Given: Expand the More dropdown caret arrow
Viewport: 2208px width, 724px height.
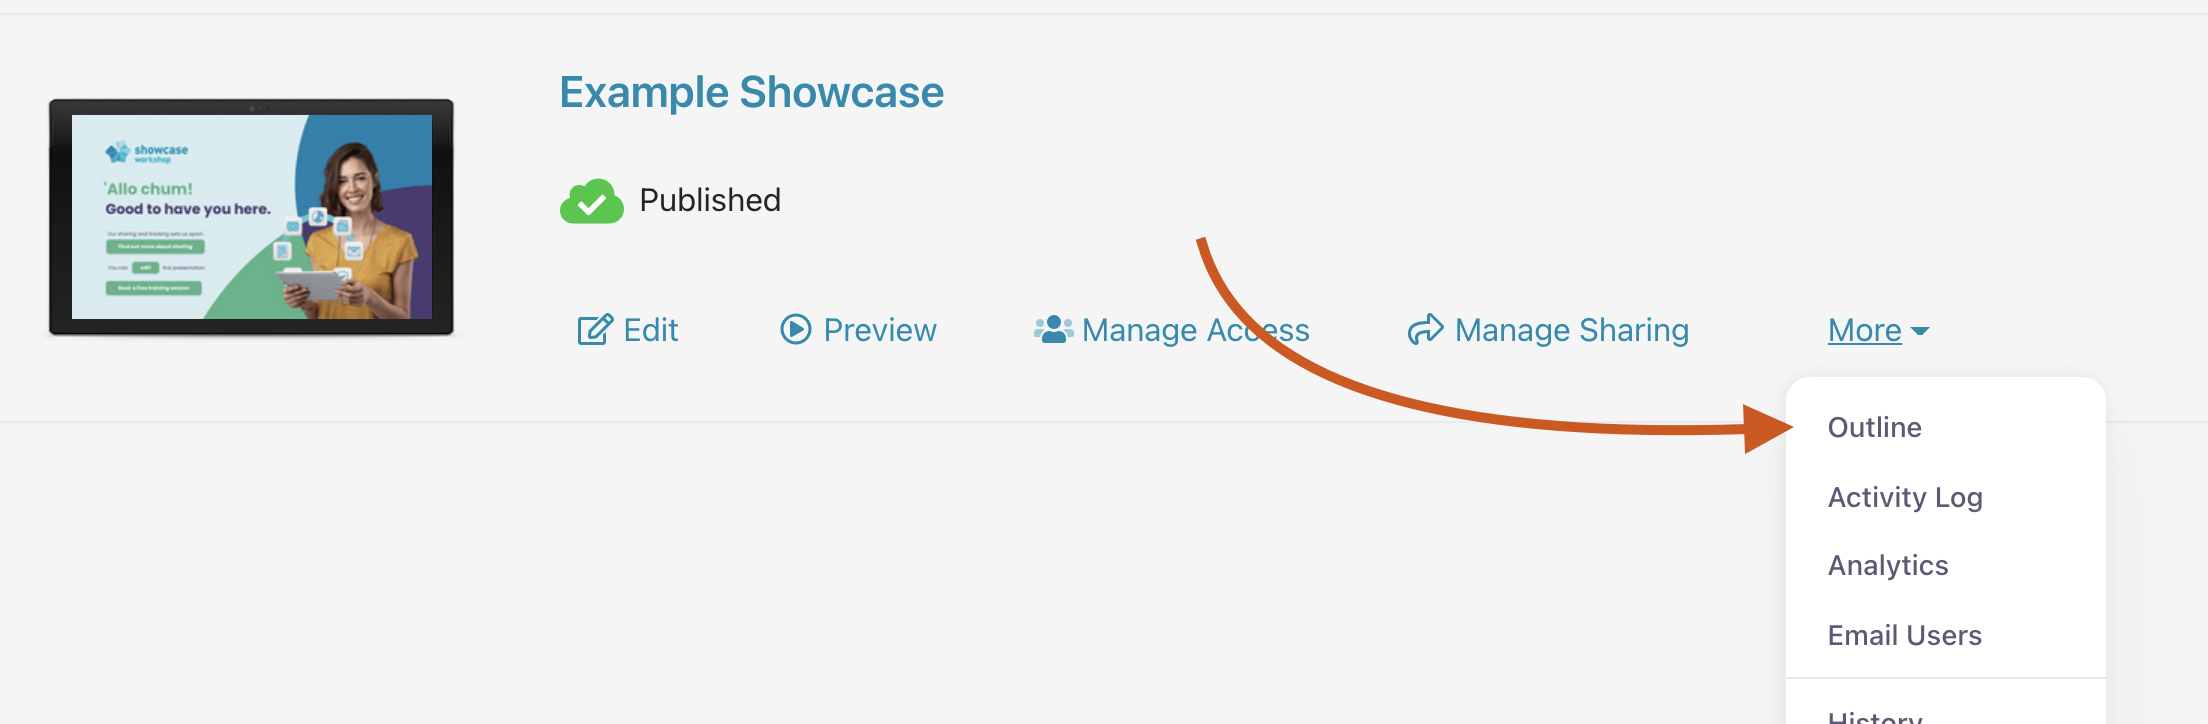Looking at the screenshot, I should point(1920,331).
